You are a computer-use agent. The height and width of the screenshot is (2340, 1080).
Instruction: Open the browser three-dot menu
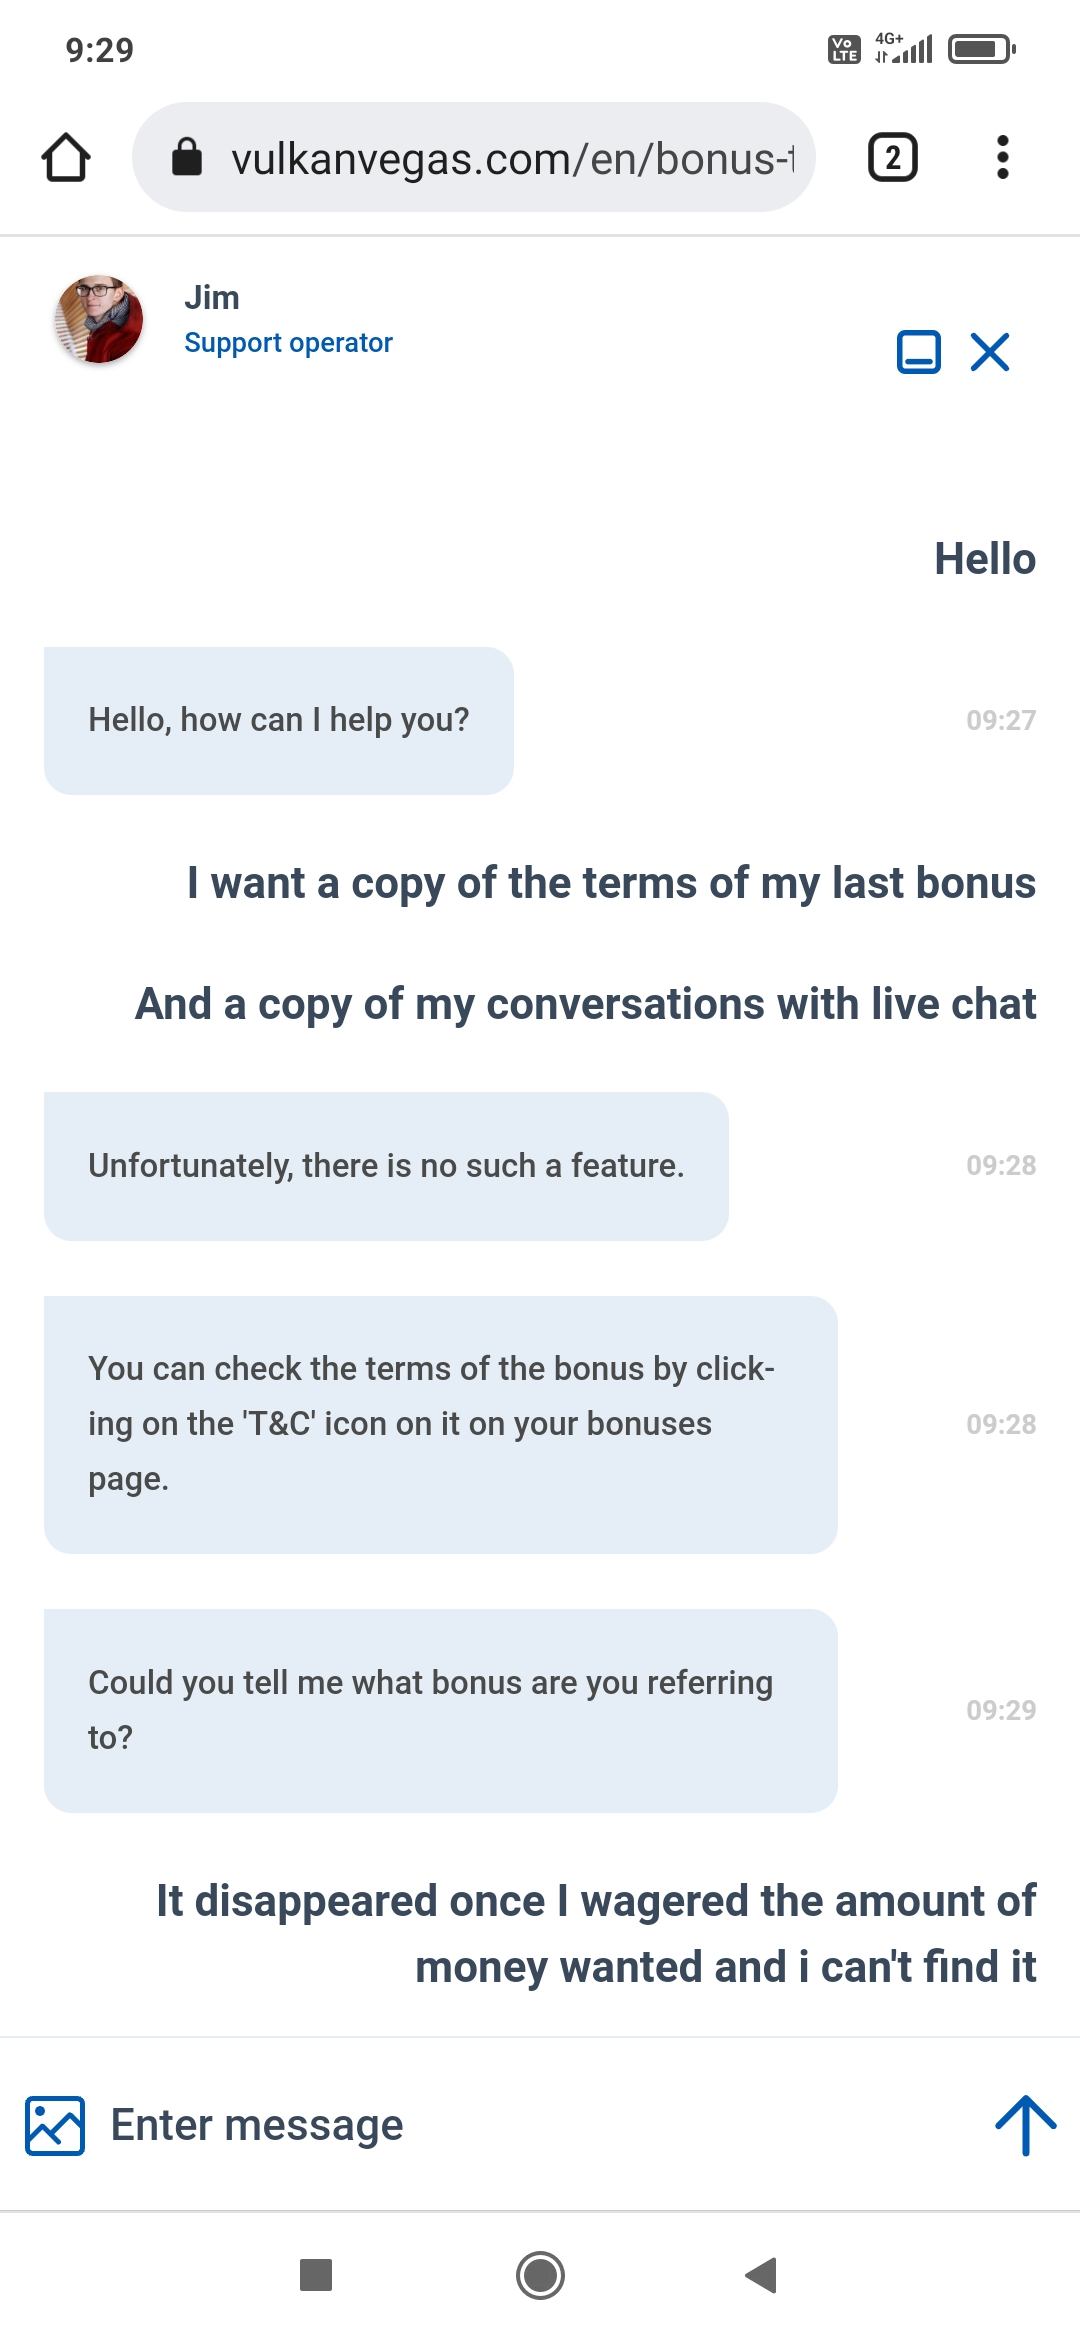point(1002,158)
